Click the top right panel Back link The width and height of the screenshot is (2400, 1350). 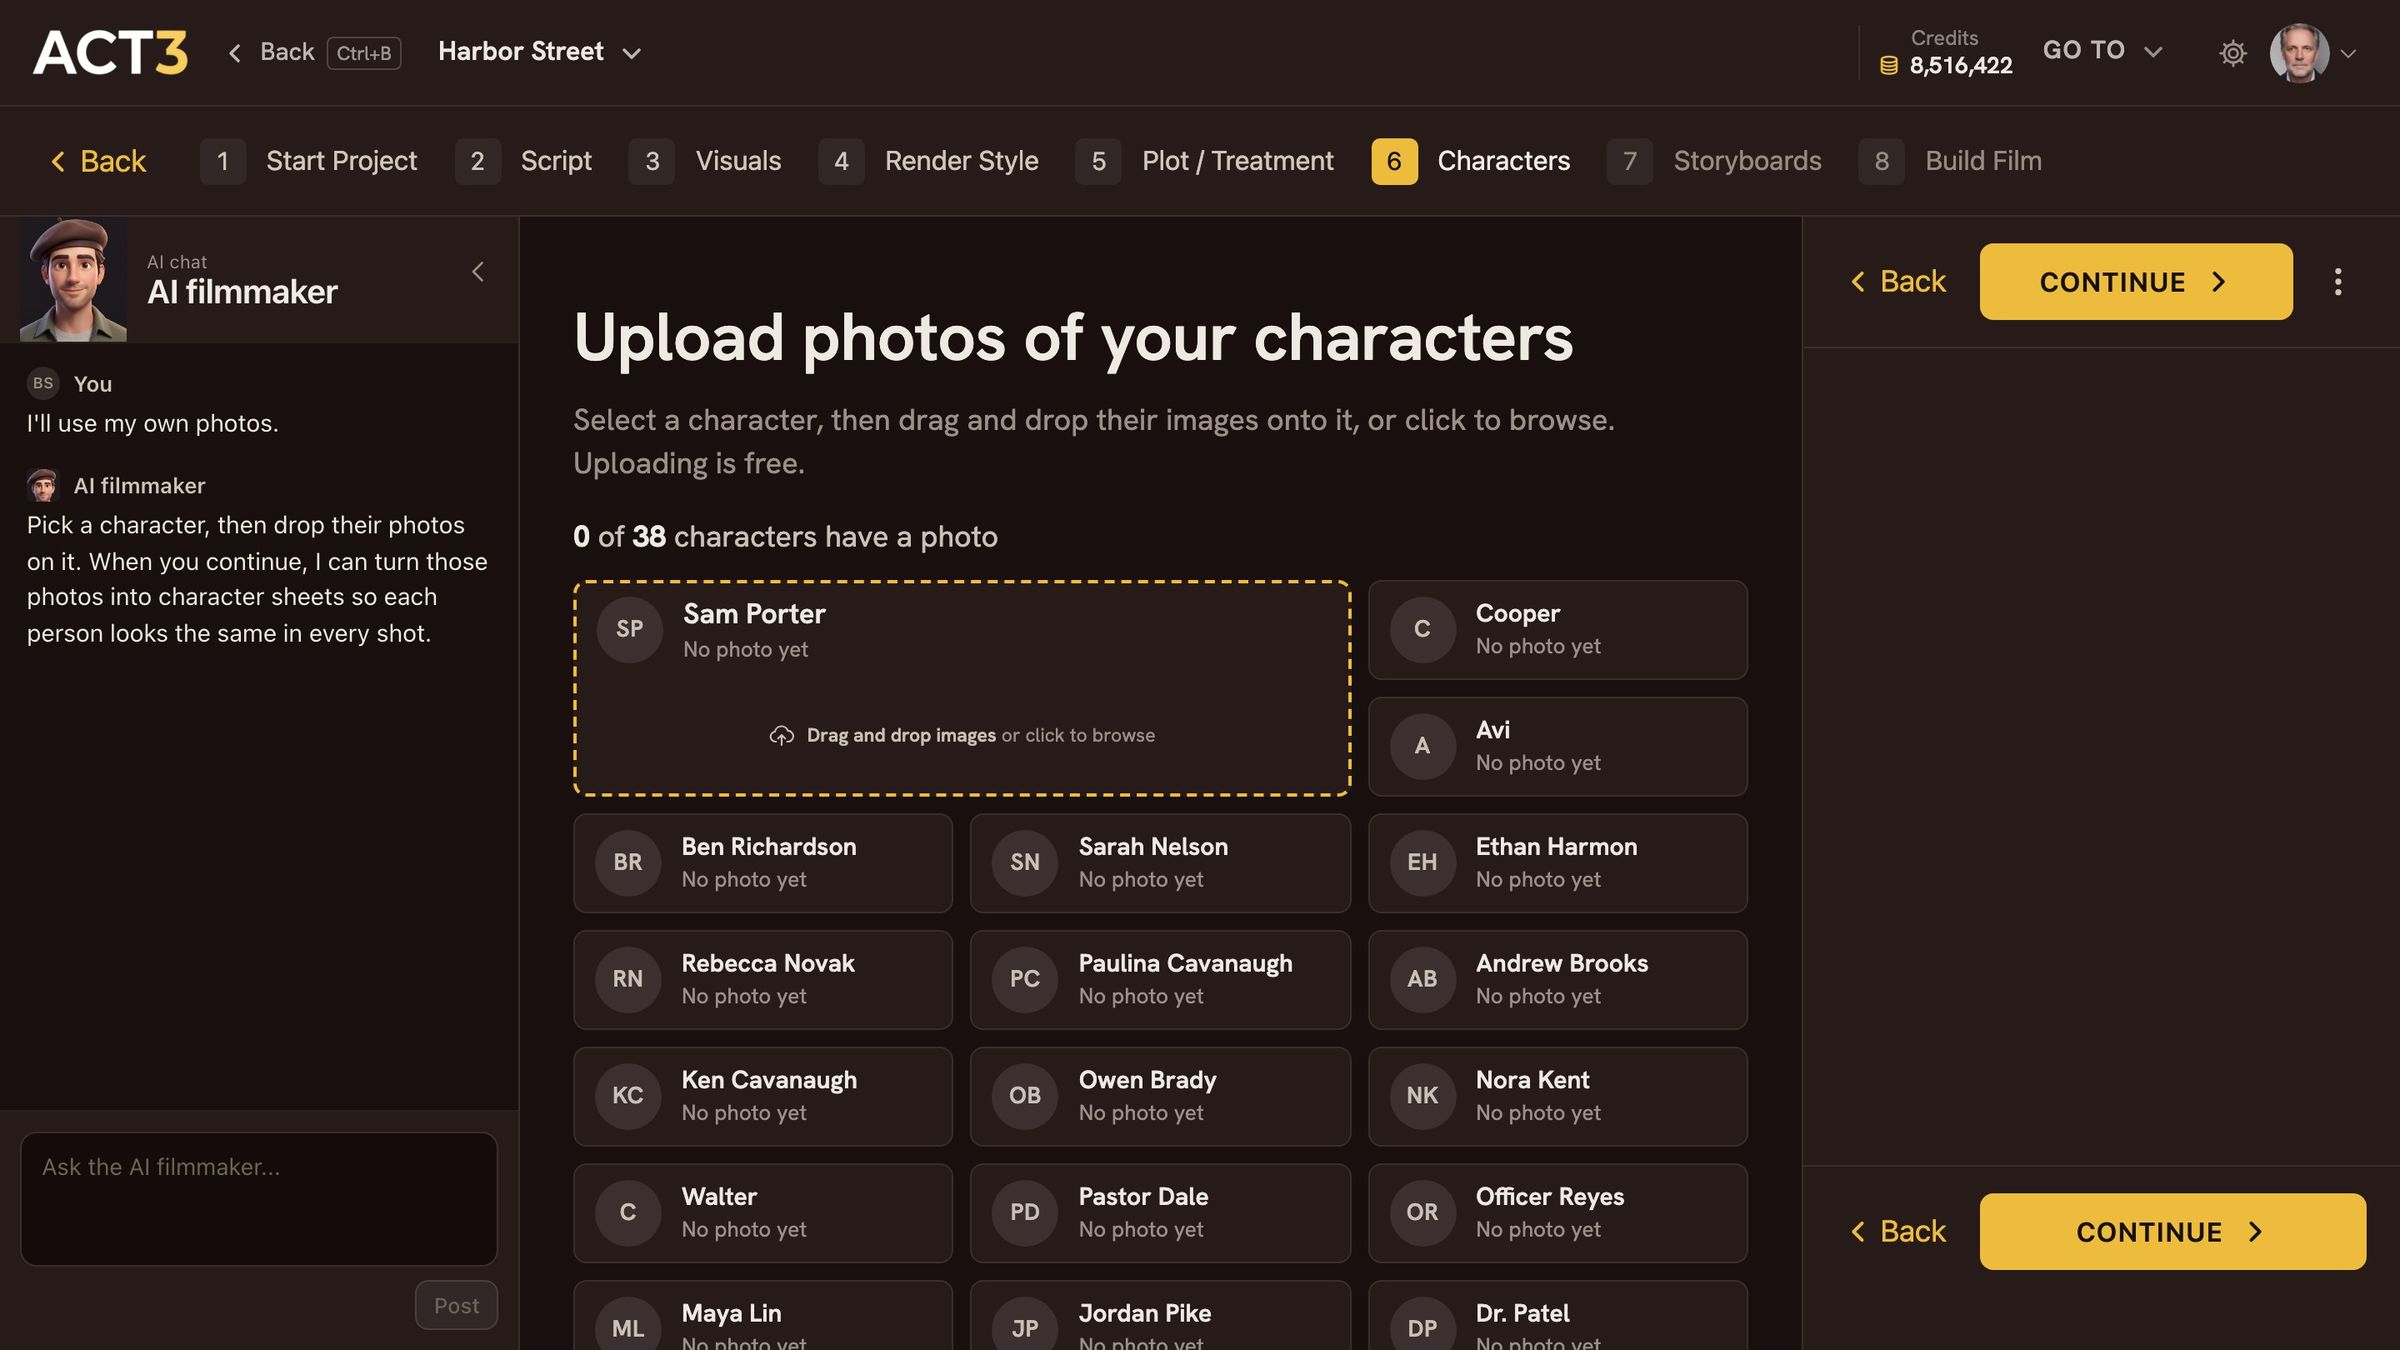(x=1898, y=282)
